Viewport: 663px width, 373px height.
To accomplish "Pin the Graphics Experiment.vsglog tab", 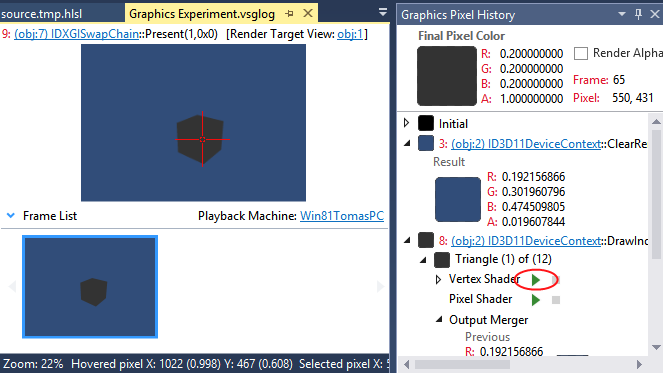I will point(289,14).
